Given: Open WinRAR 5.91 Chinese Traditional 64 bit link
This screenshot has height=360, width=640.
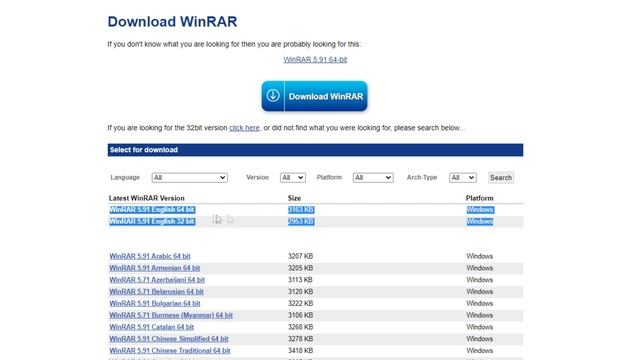Looking at the screenshot, I should (x=170, y=351).
